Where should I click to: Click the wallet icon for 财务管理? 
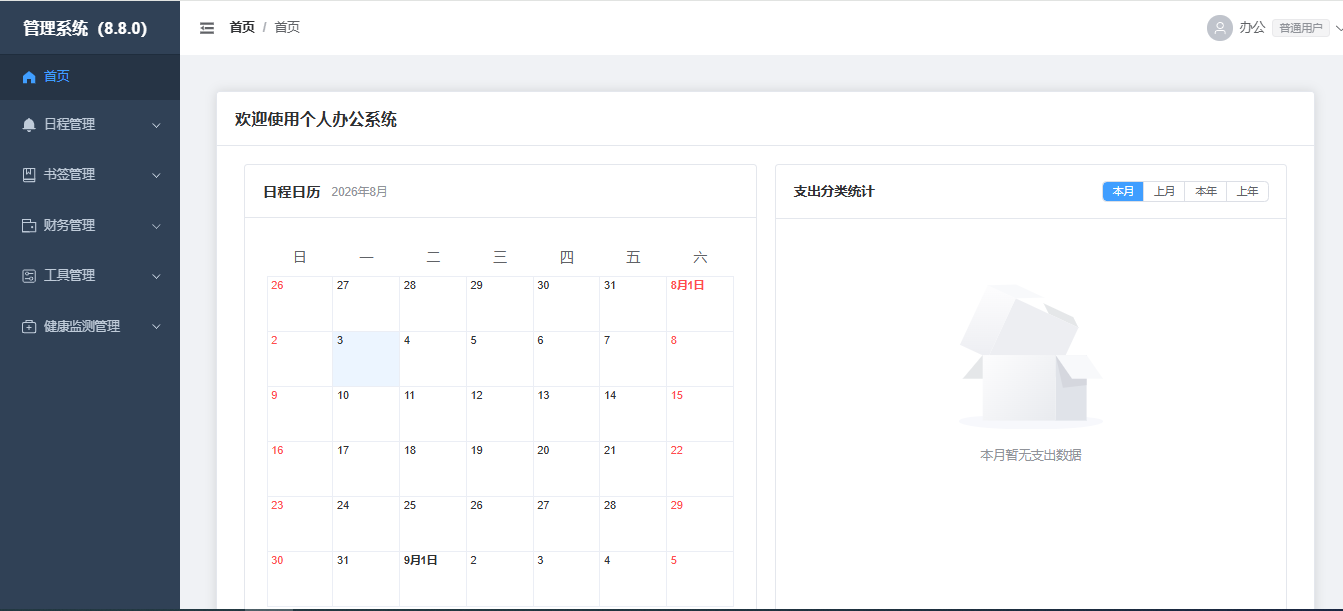point(29,226)
